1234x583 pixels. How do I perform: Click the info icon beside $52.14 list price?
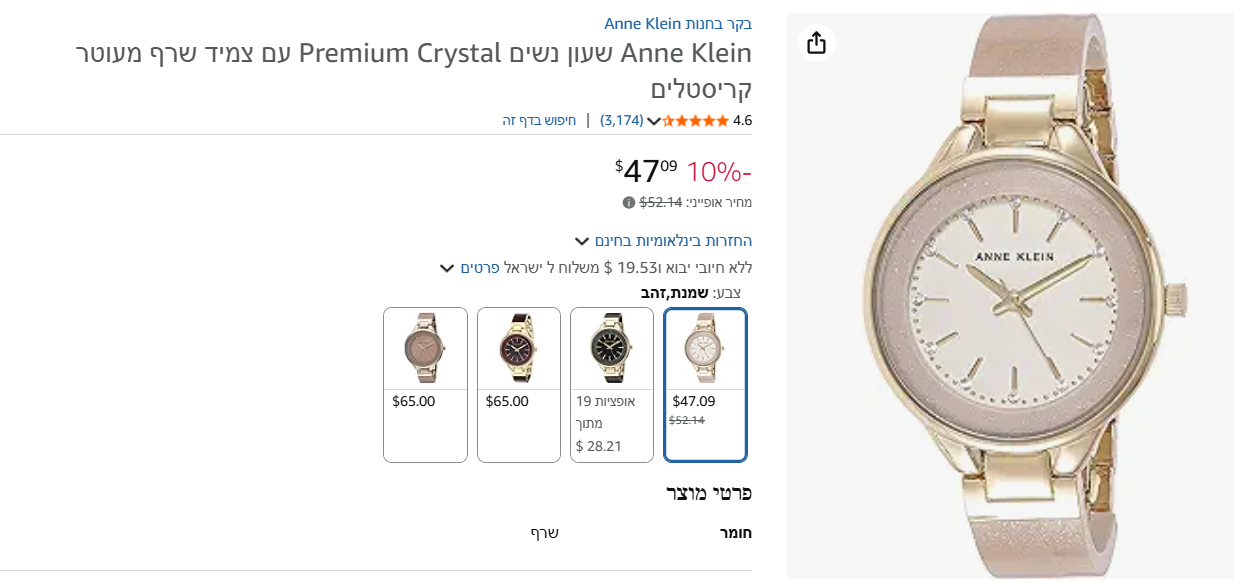pos(629,202)
